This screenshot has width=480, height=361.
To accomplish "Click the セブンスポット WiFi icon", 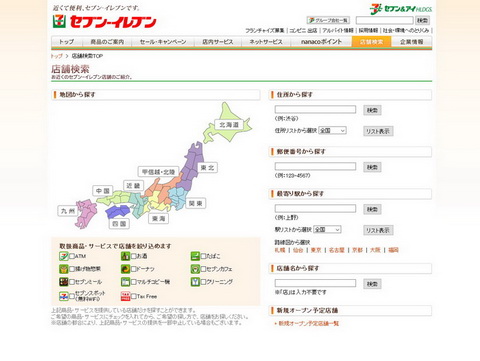I will tap(64, 296).
